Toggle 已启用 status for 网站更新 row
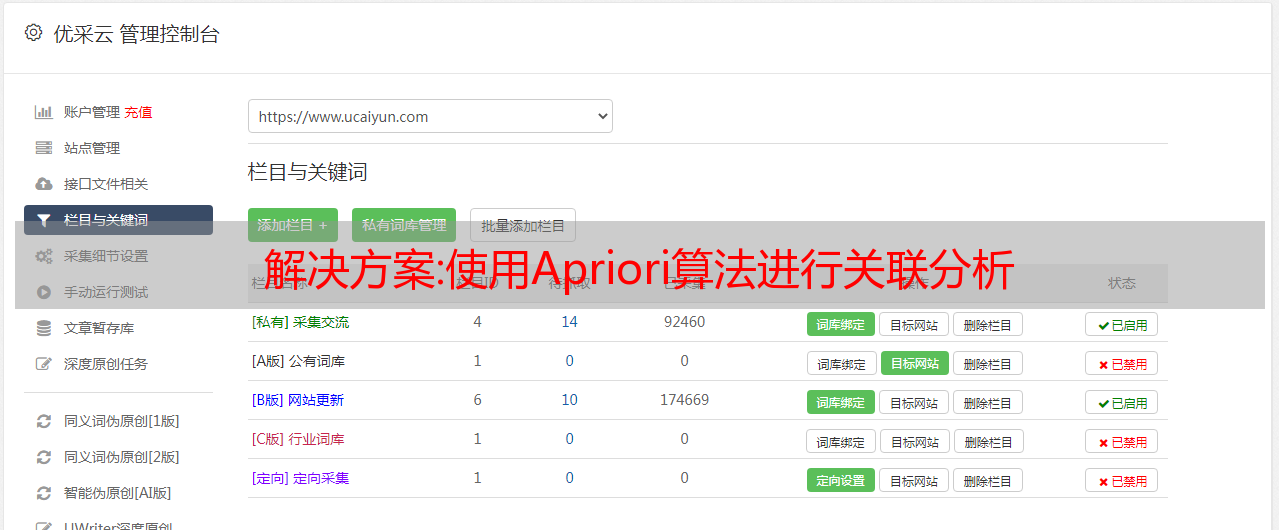 click(1122, 403)
